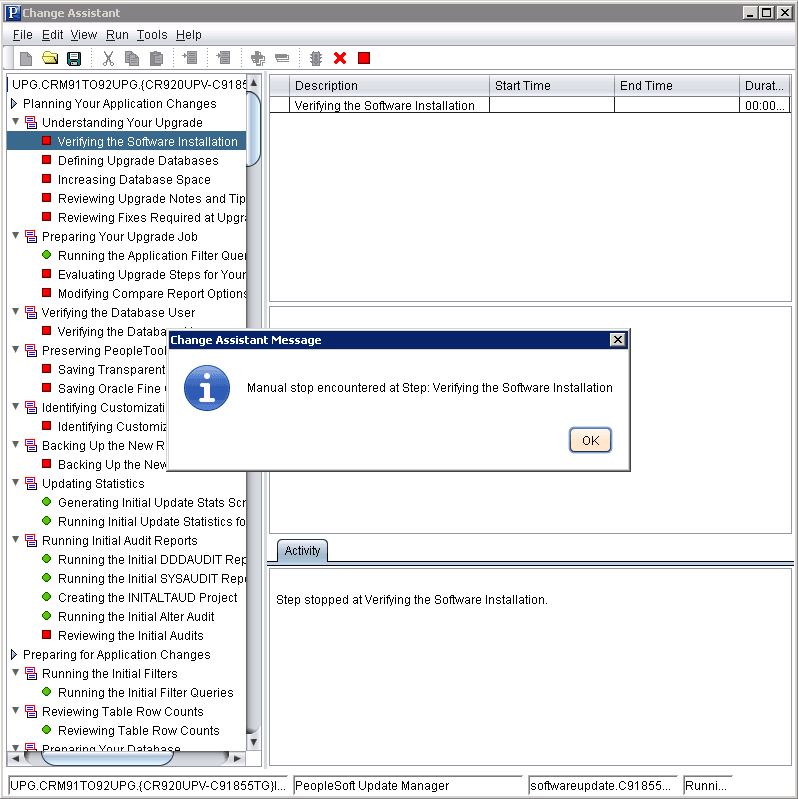Viewport: 798px width, 799px height.
Task: Collapse Verifying the Database User node
Action: coord(15,312)
